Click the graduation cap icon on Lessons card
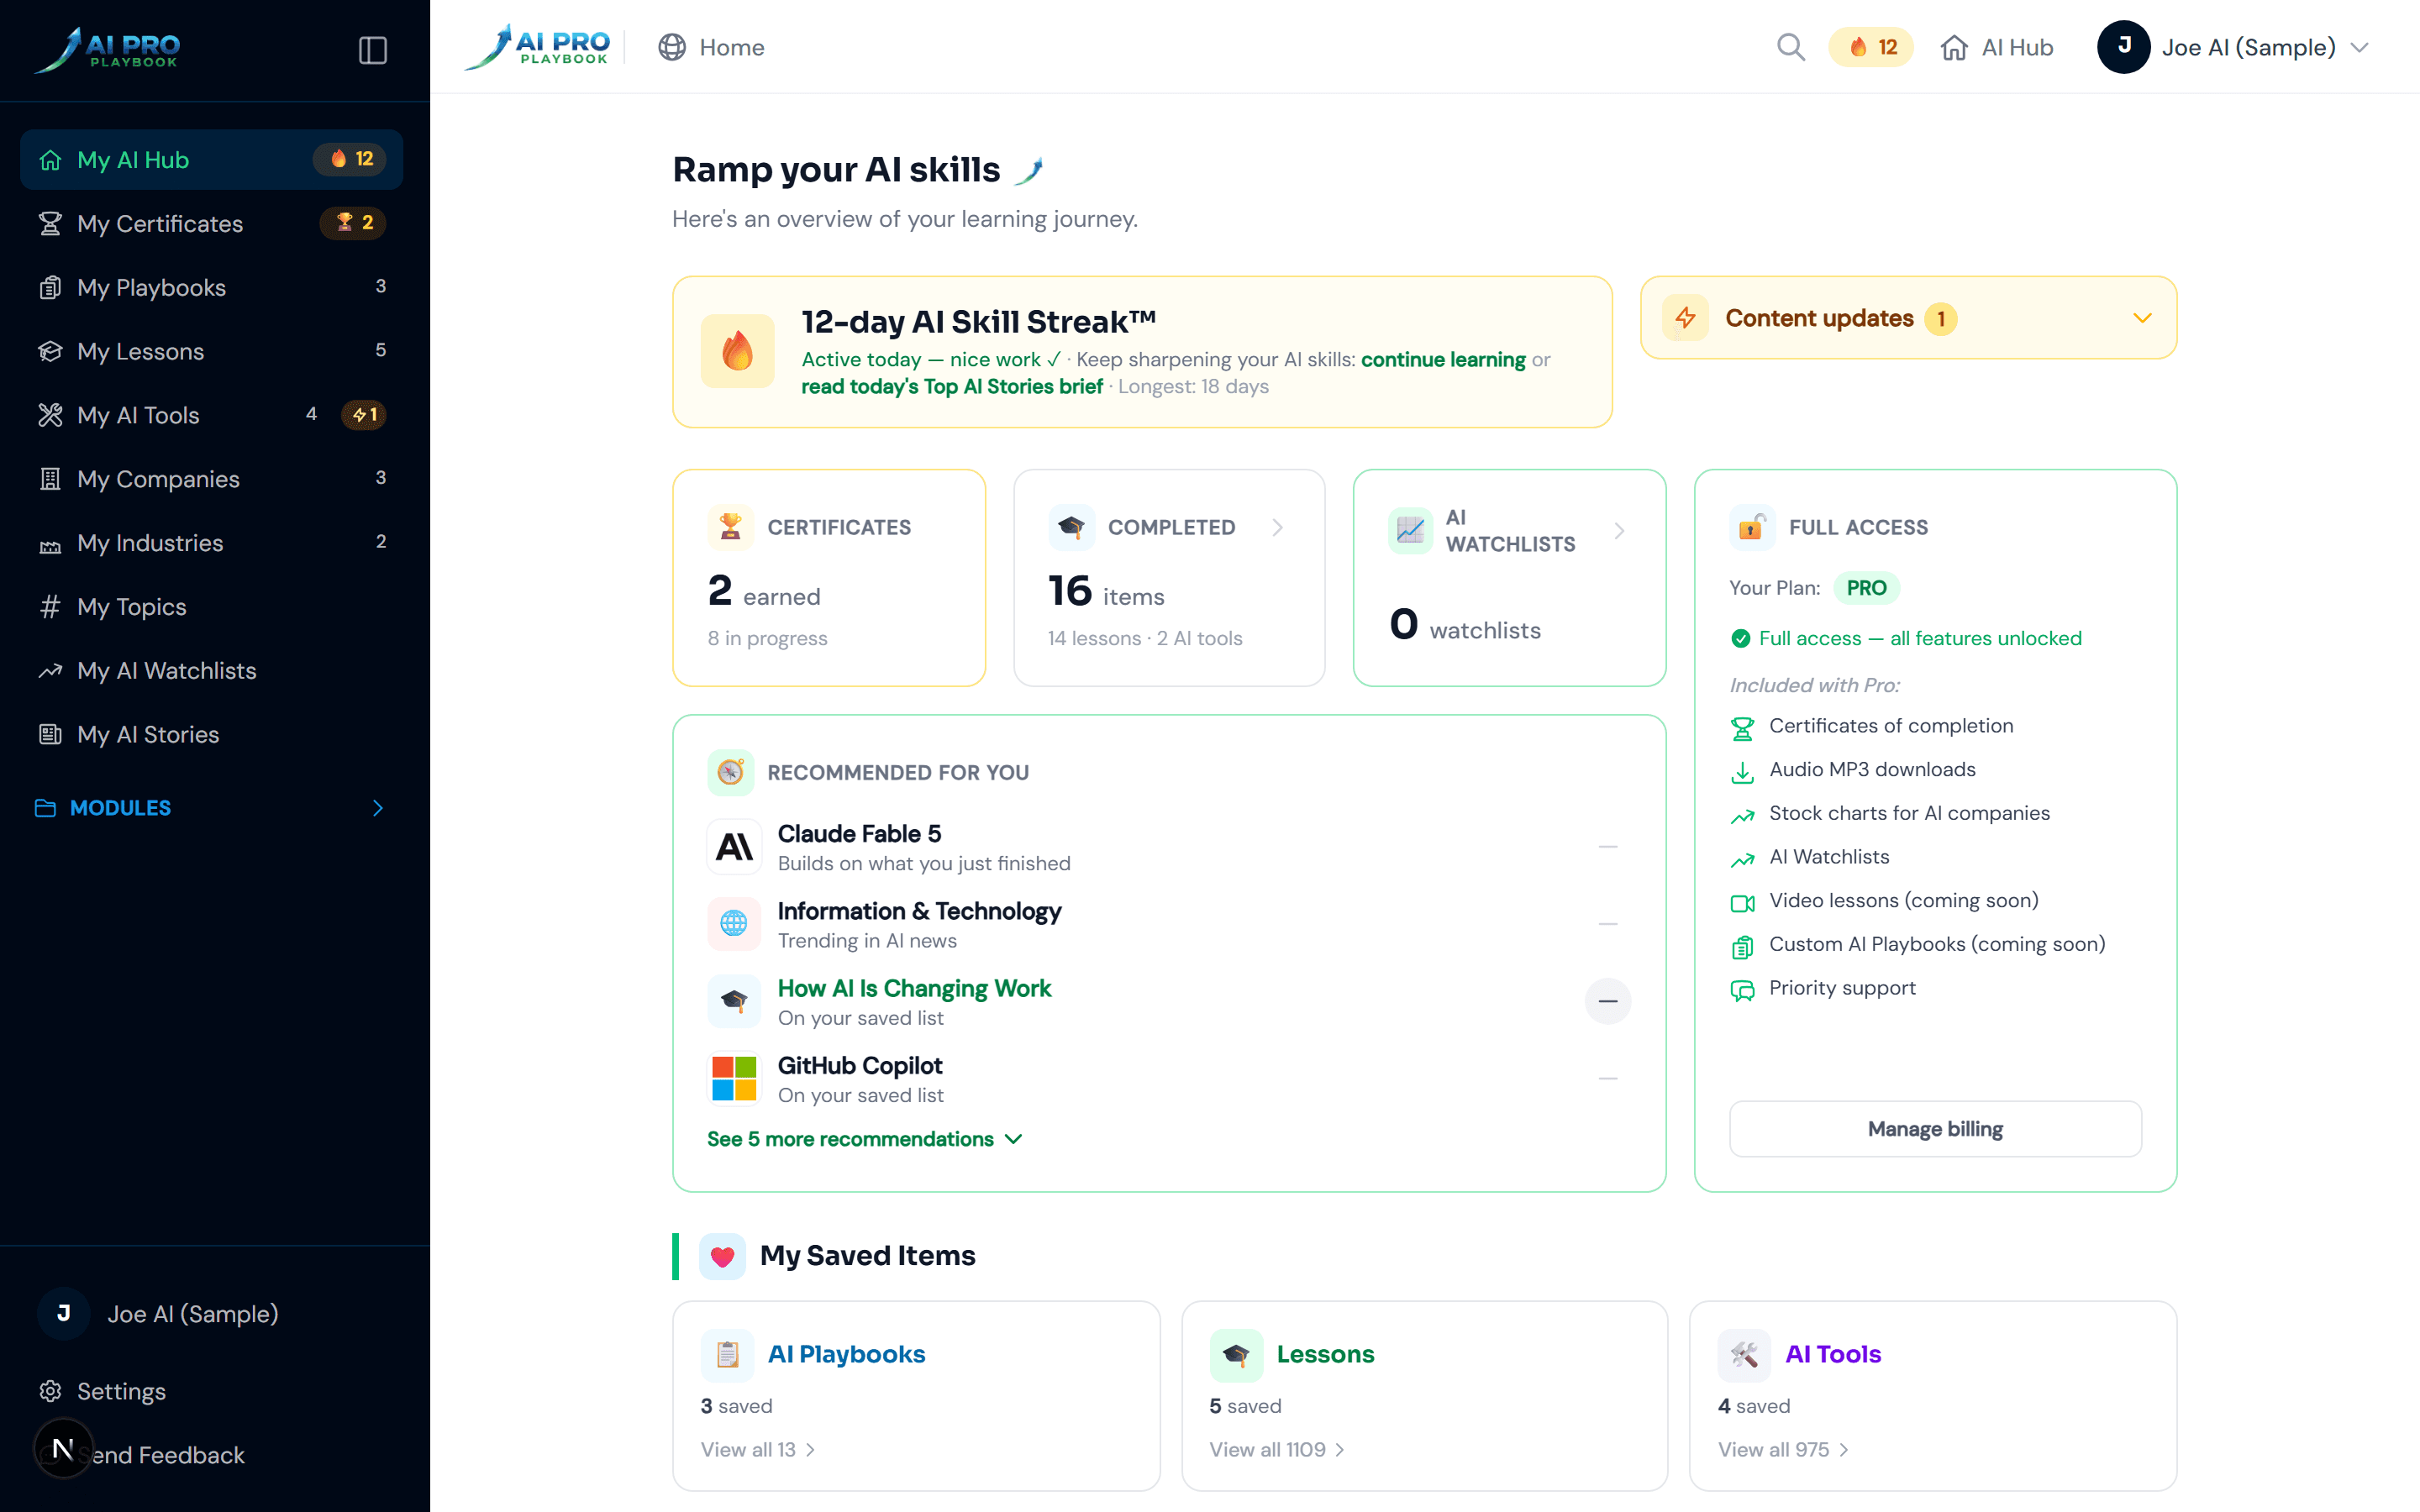The image size is (2420, 1512). tap(1237, 1354)
